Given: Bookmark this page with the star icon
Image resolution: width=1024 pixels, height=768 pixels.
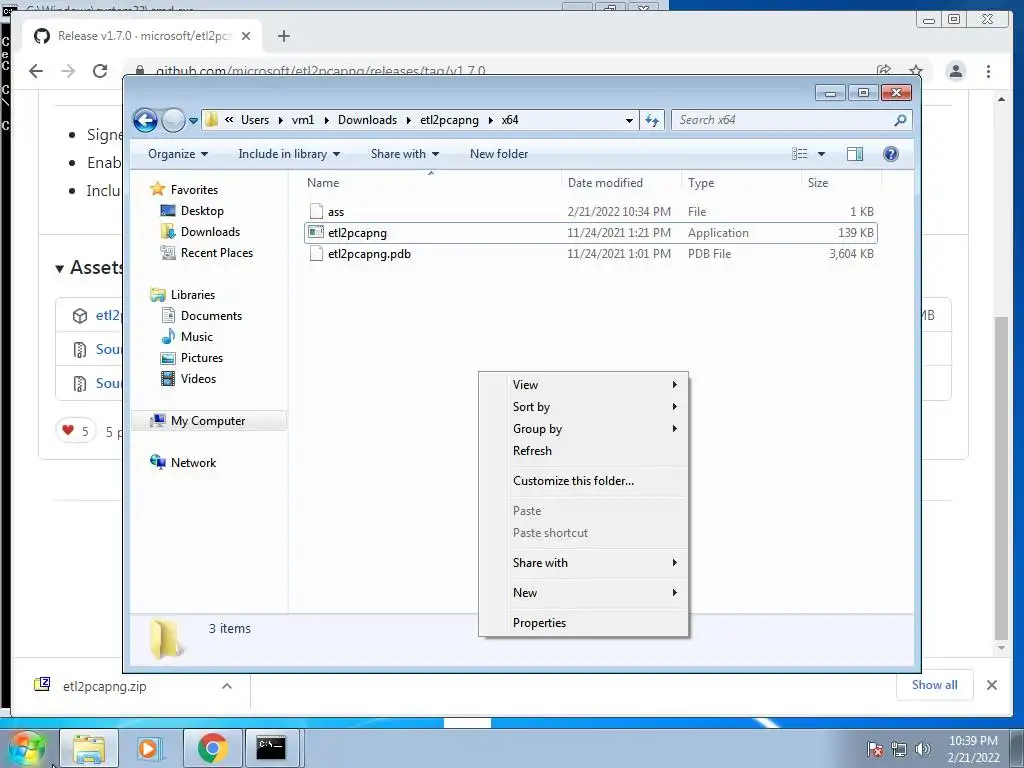Looking at the screenshot, I should pyautogui.click(x=916, y=70).
